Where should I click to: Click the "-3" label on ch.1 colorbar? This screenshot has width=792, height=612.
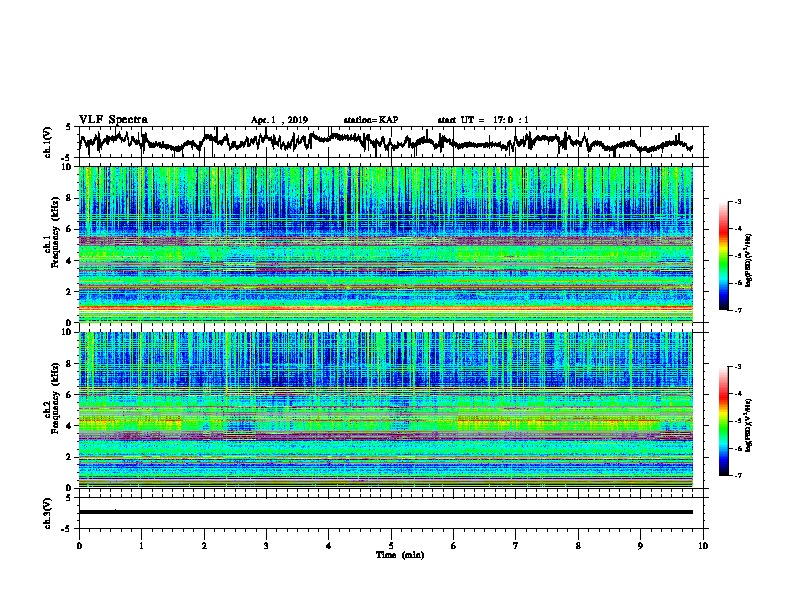point(738,202)
